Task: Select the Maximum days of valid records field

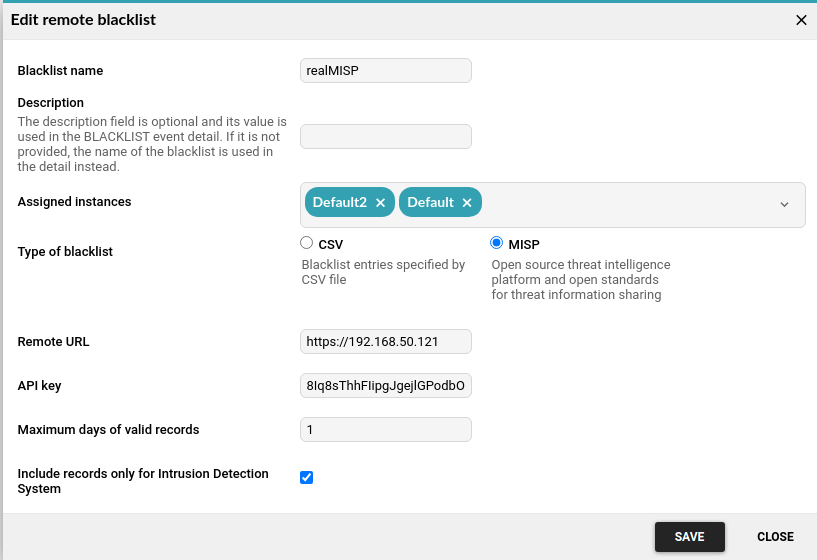Action: [386, 430]
